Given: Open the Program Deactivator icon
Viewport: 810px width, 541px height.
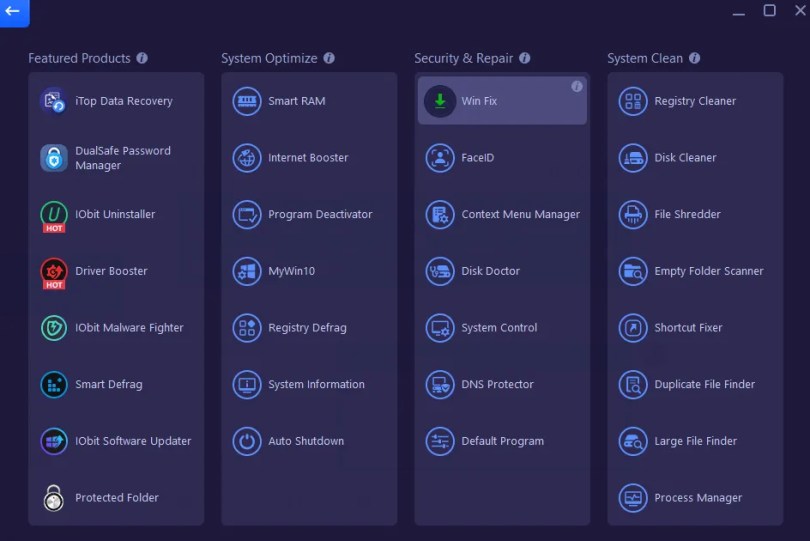Looking at the screenshot, I should [x=247, y=214].
